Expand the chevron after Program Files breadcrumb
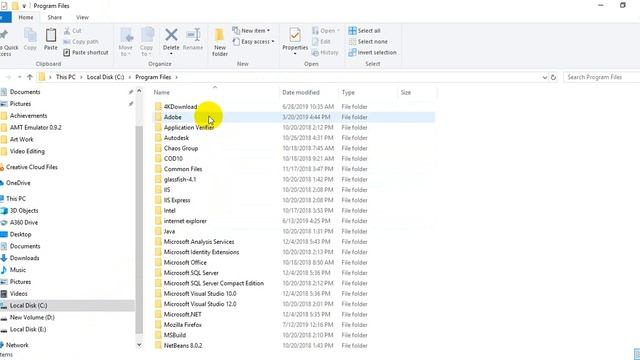 177,77
